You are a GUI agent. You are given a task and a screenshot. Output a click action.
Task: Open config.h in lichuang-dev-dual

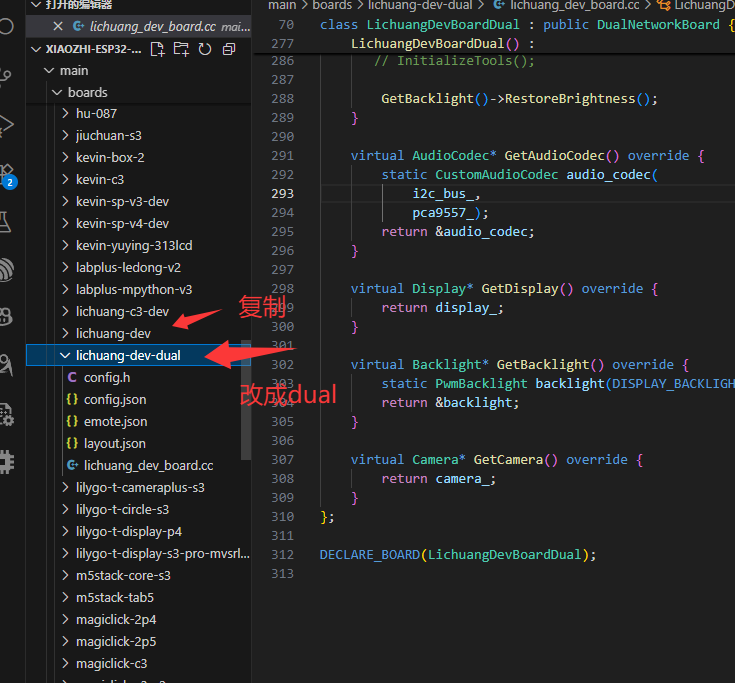click(x=106, y=377)
